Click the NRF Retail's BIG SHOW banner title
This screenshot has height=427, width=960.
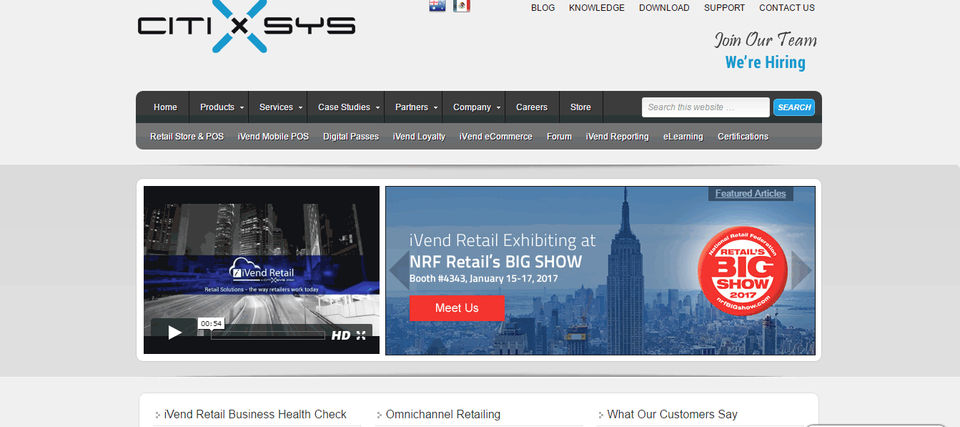495,262
